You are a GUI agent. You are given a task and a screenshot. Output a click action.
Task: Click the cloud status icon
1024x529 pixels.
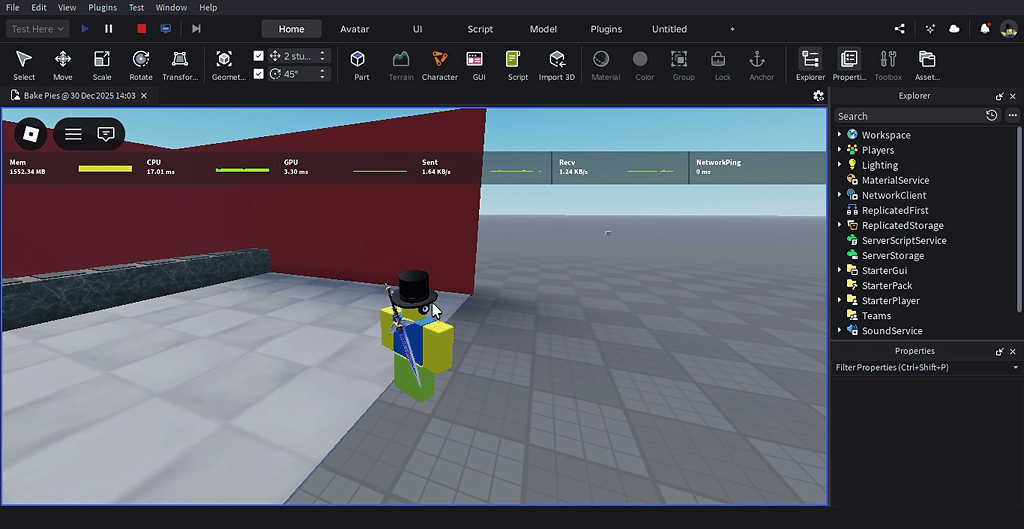[954, 29]
